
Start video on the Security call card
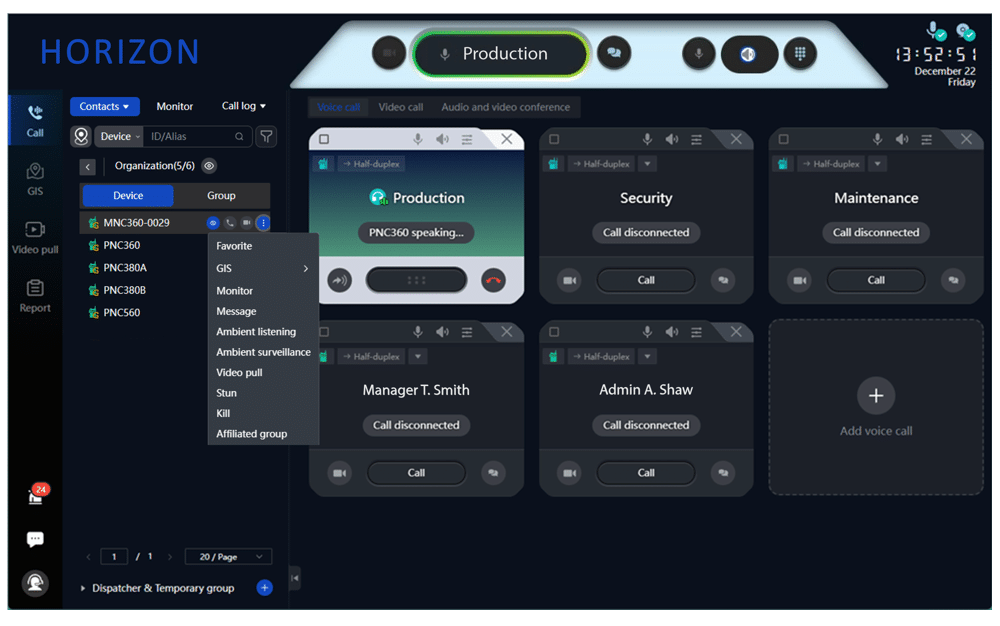click(570, 280)
